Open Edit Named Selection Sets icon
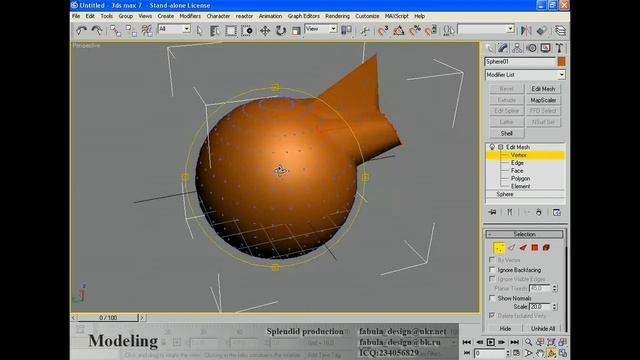The height and width of the screenshot is (360, 640). coord(449,31)
